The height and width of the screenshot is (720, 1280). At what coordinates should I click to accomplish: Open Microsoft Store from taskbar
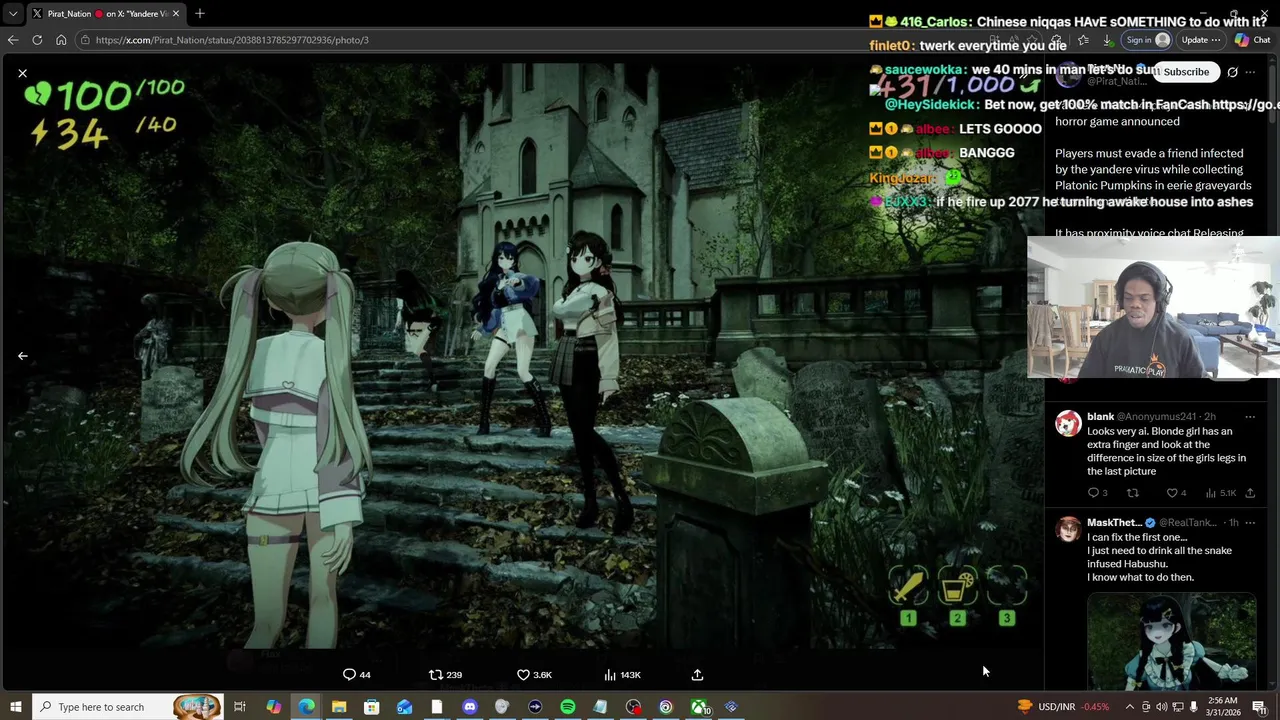[x=371, y=707]
